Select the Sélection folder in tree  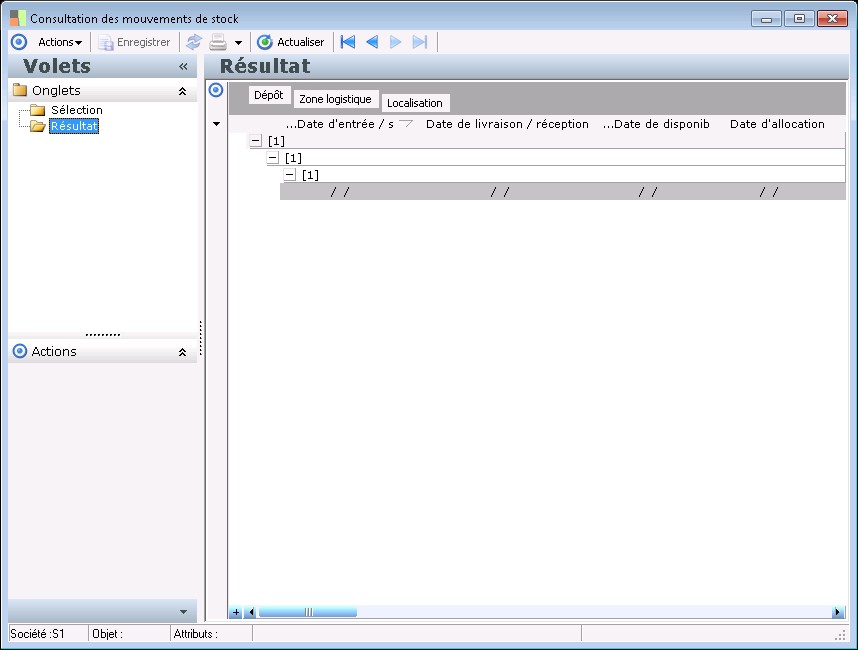[76, 110]
